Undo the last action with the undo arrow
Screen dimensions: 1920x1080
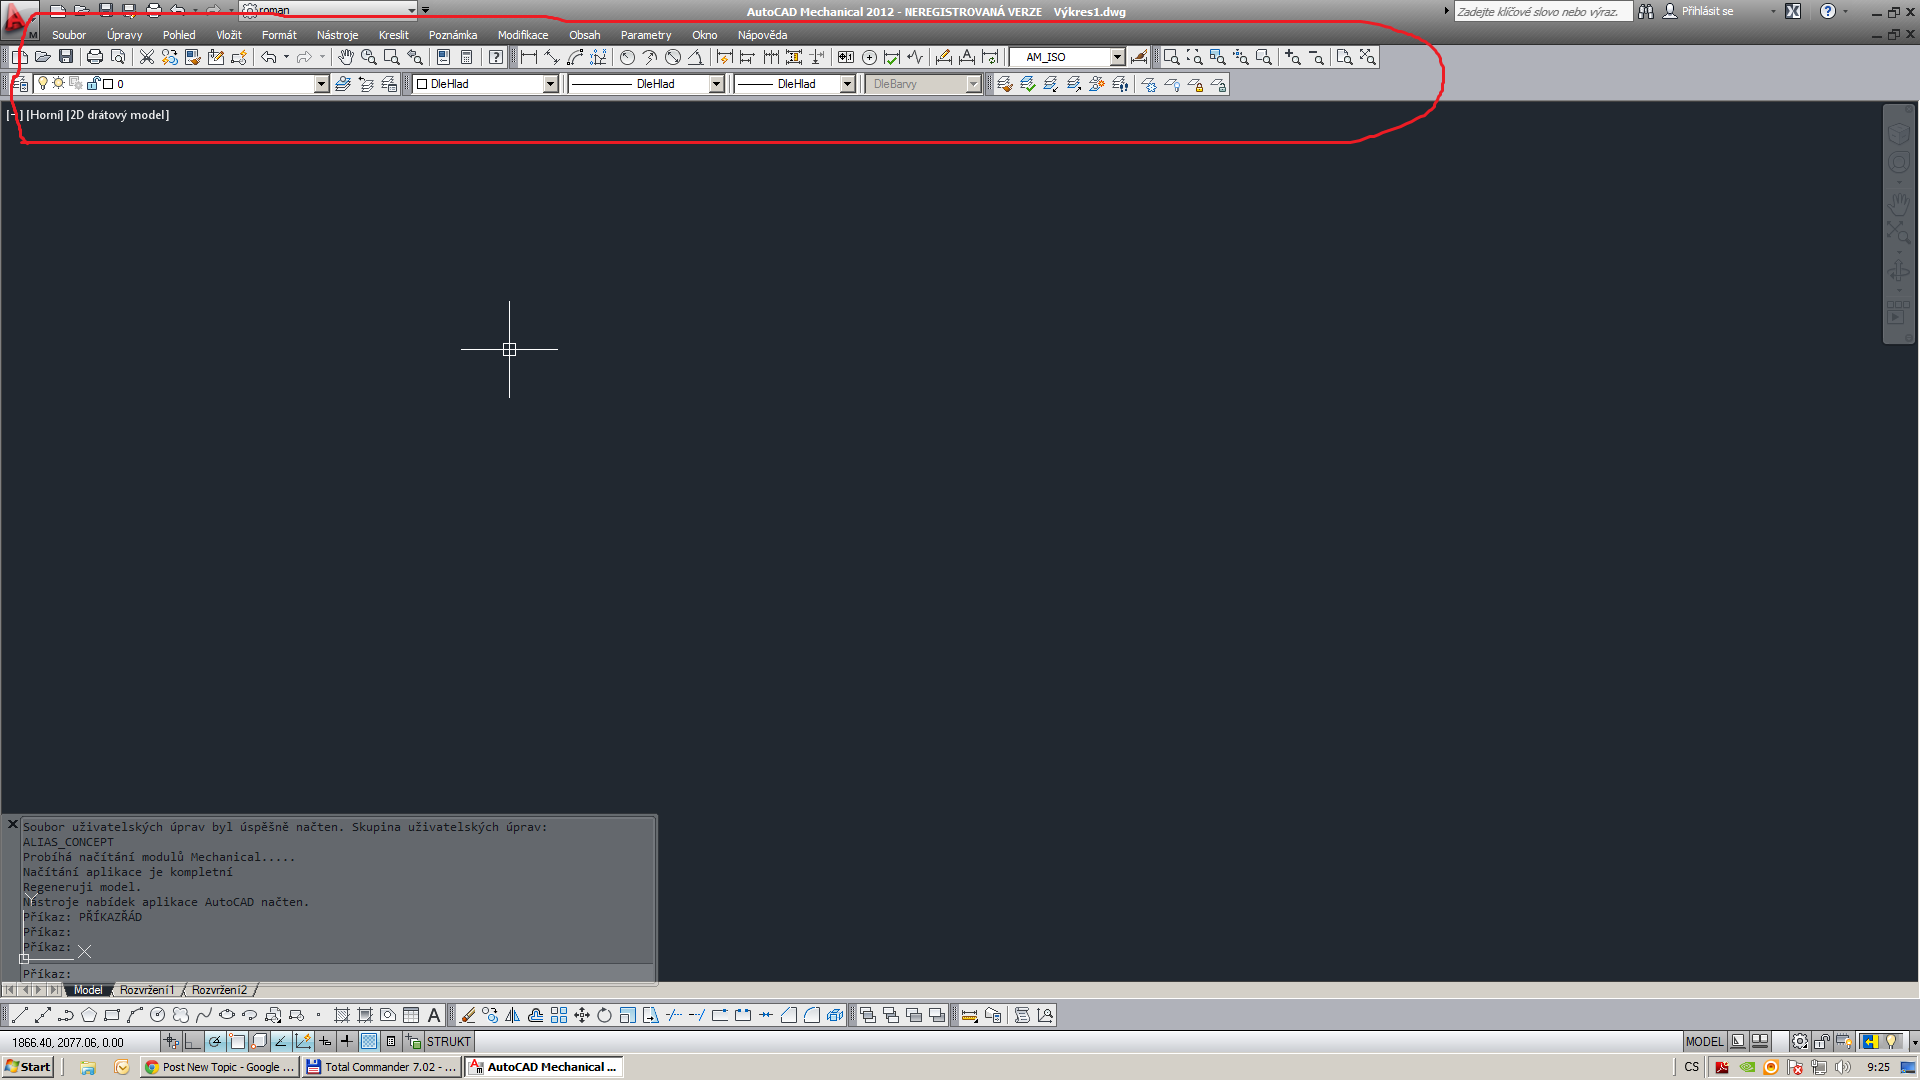click(x=268, y=57)
